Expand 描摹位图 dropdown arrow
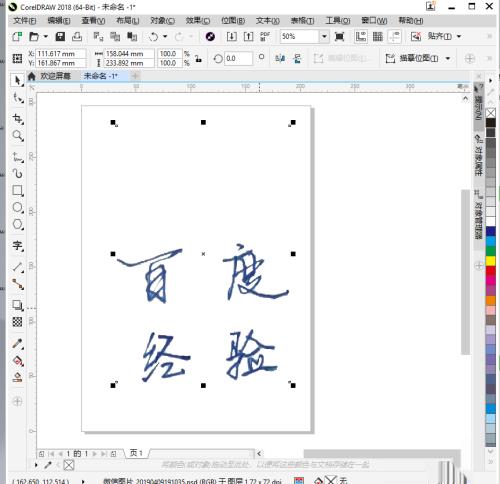 click(x=448, y=59)
